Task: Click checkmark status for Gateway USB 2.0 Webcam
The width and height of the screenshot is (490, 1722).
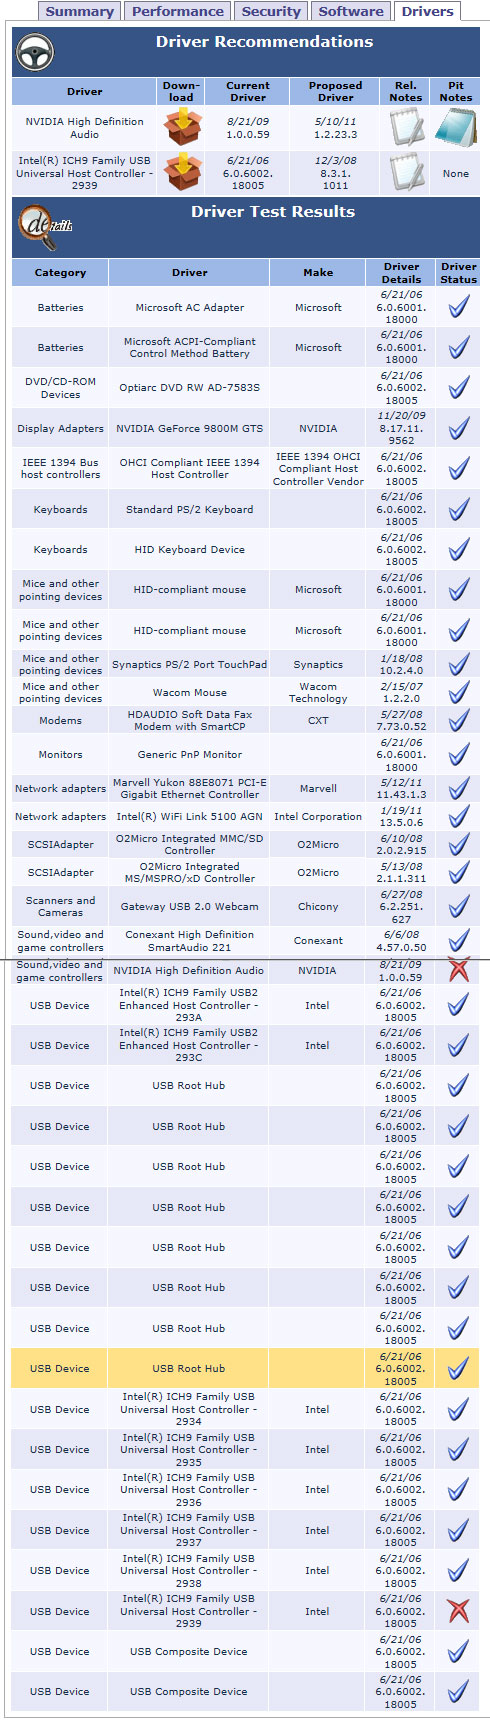Action: (459, 907)
